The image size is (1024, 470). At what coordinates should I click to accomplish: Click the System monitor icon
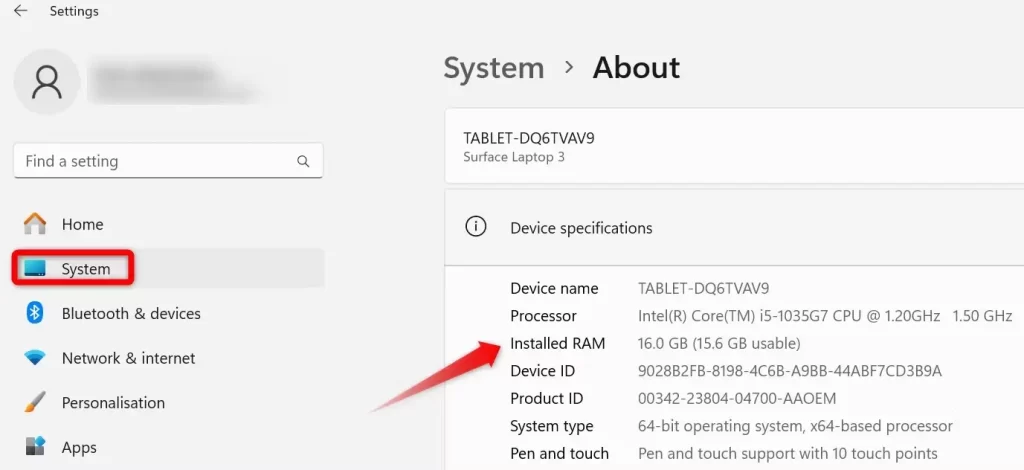35,268
